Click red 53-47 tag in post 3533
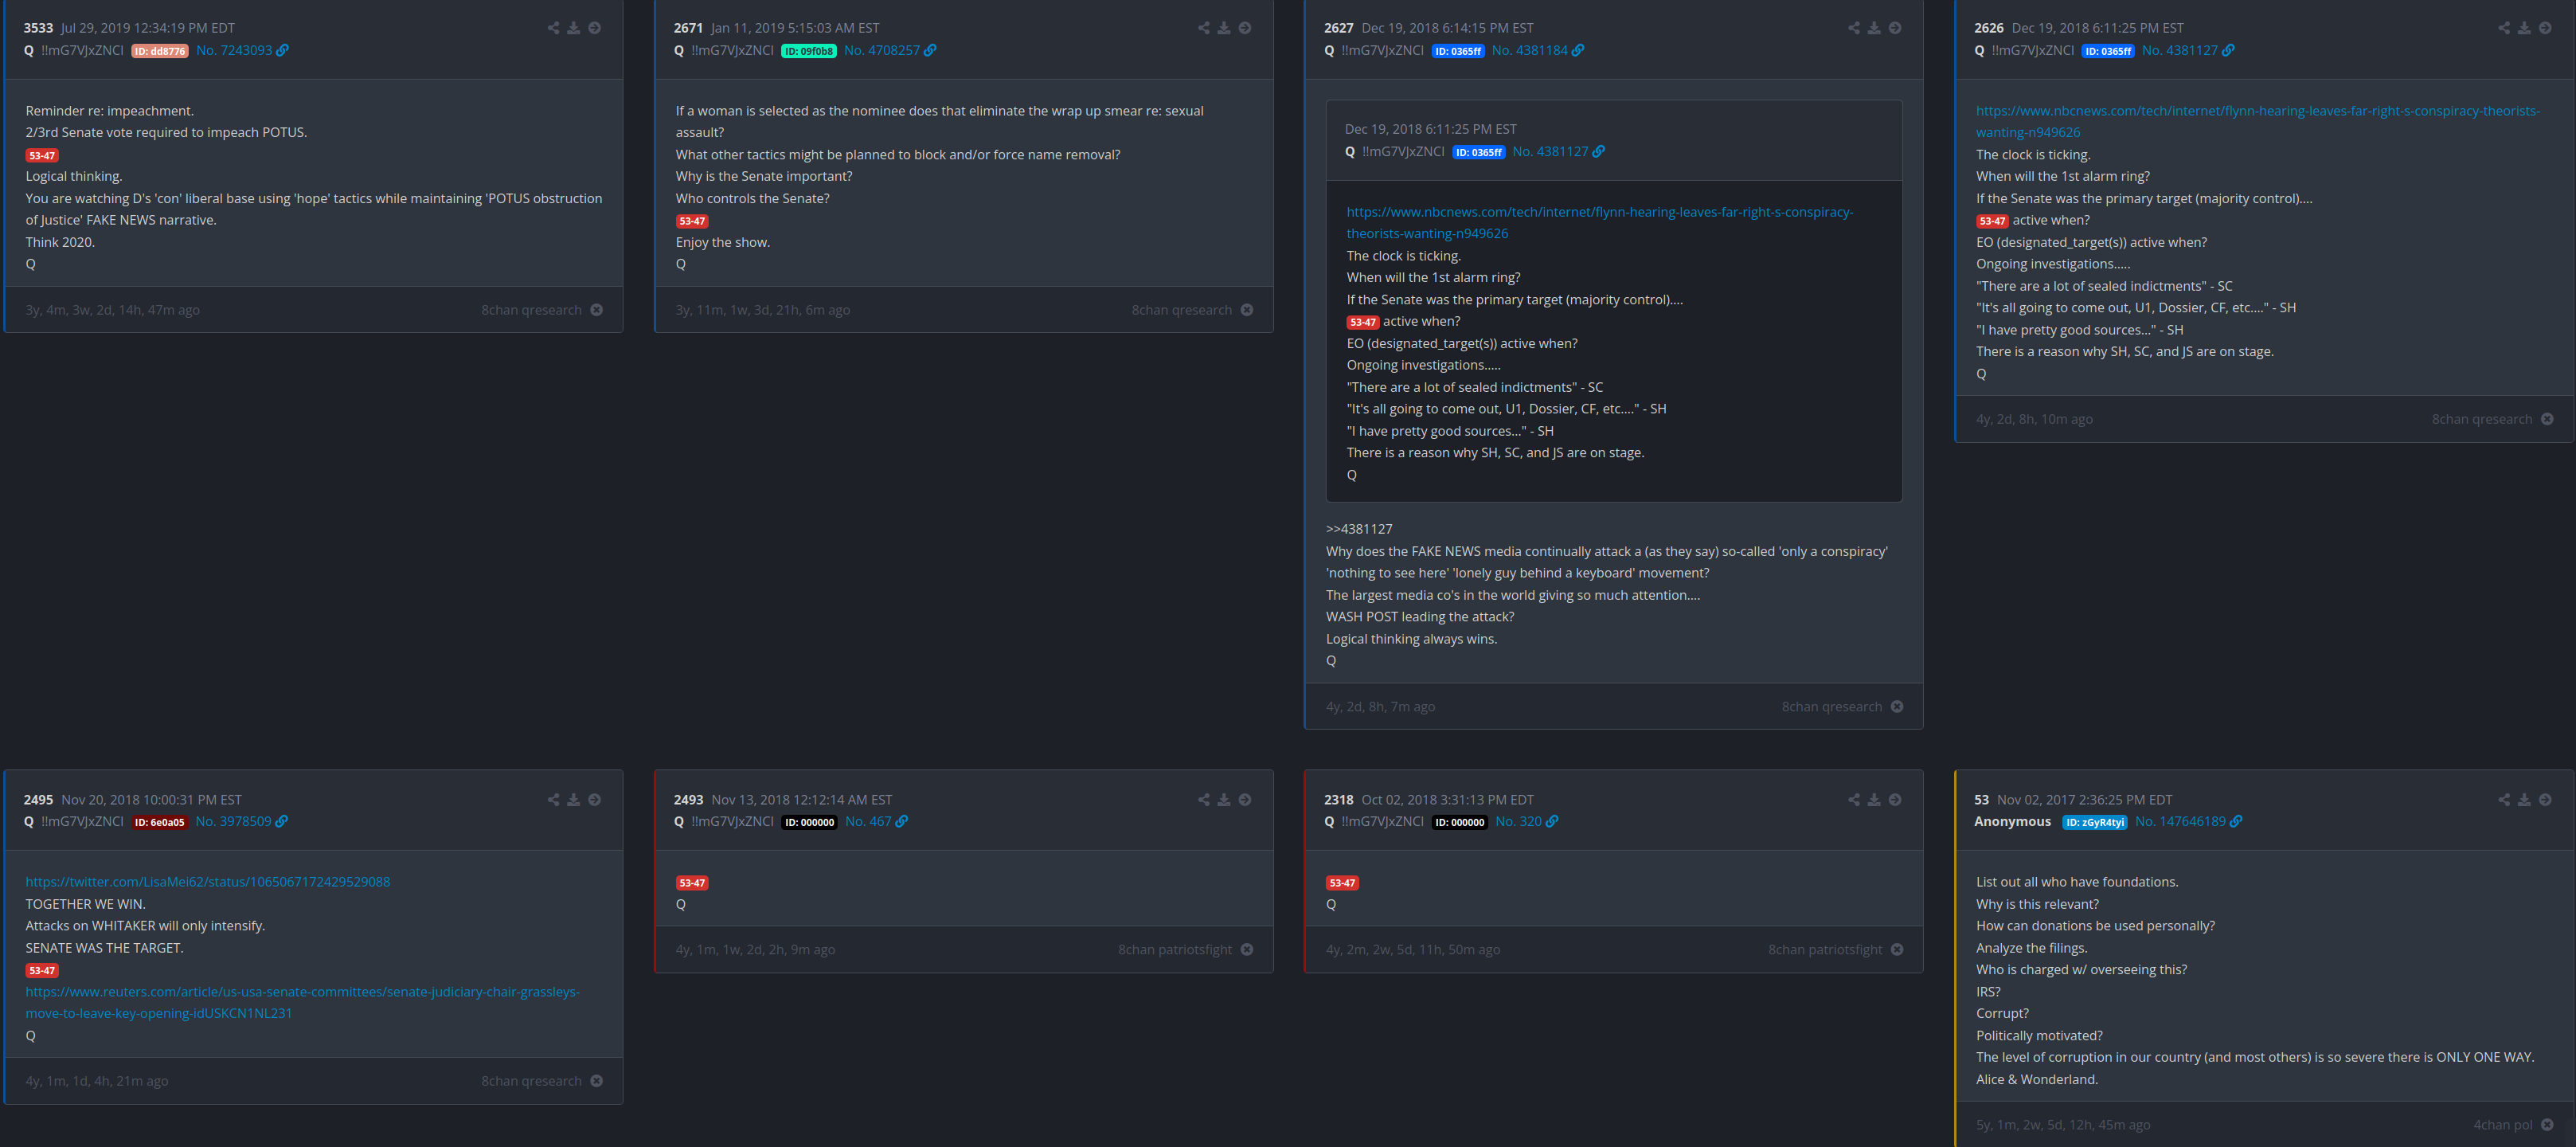 [42, 155]
